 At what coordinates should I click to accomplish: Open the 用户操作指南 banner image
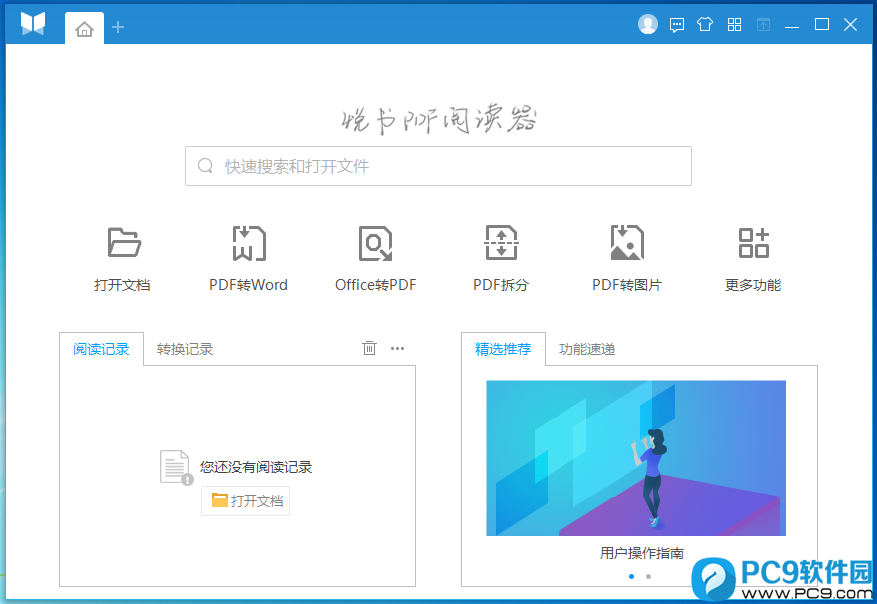click(x=636, y=458)
